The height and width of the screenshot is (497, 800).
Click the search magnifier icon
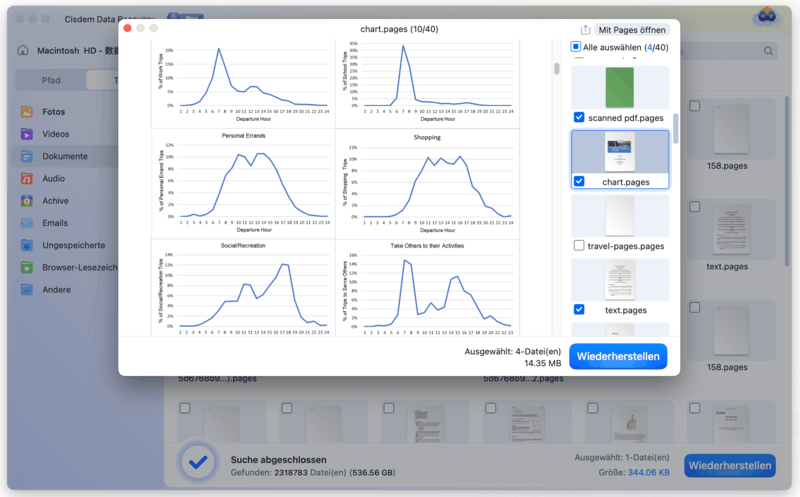coord(768,51)
